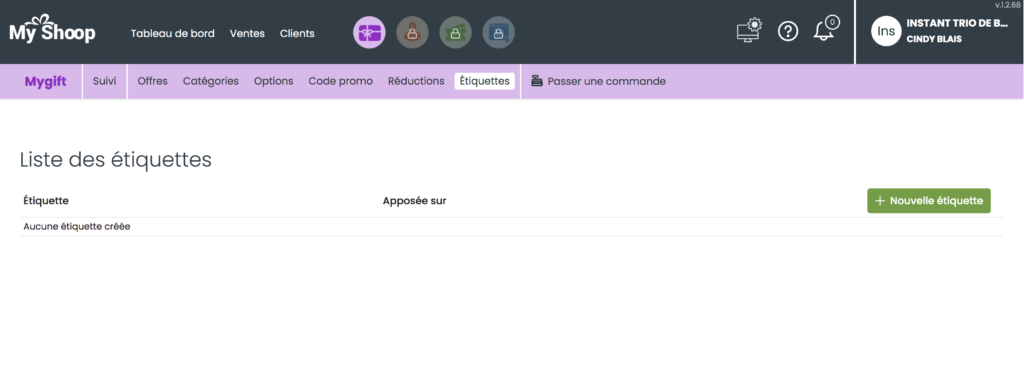Click the Ins account avatar
The width and height of the screenshot is (1024, 375).
point(886,31)
